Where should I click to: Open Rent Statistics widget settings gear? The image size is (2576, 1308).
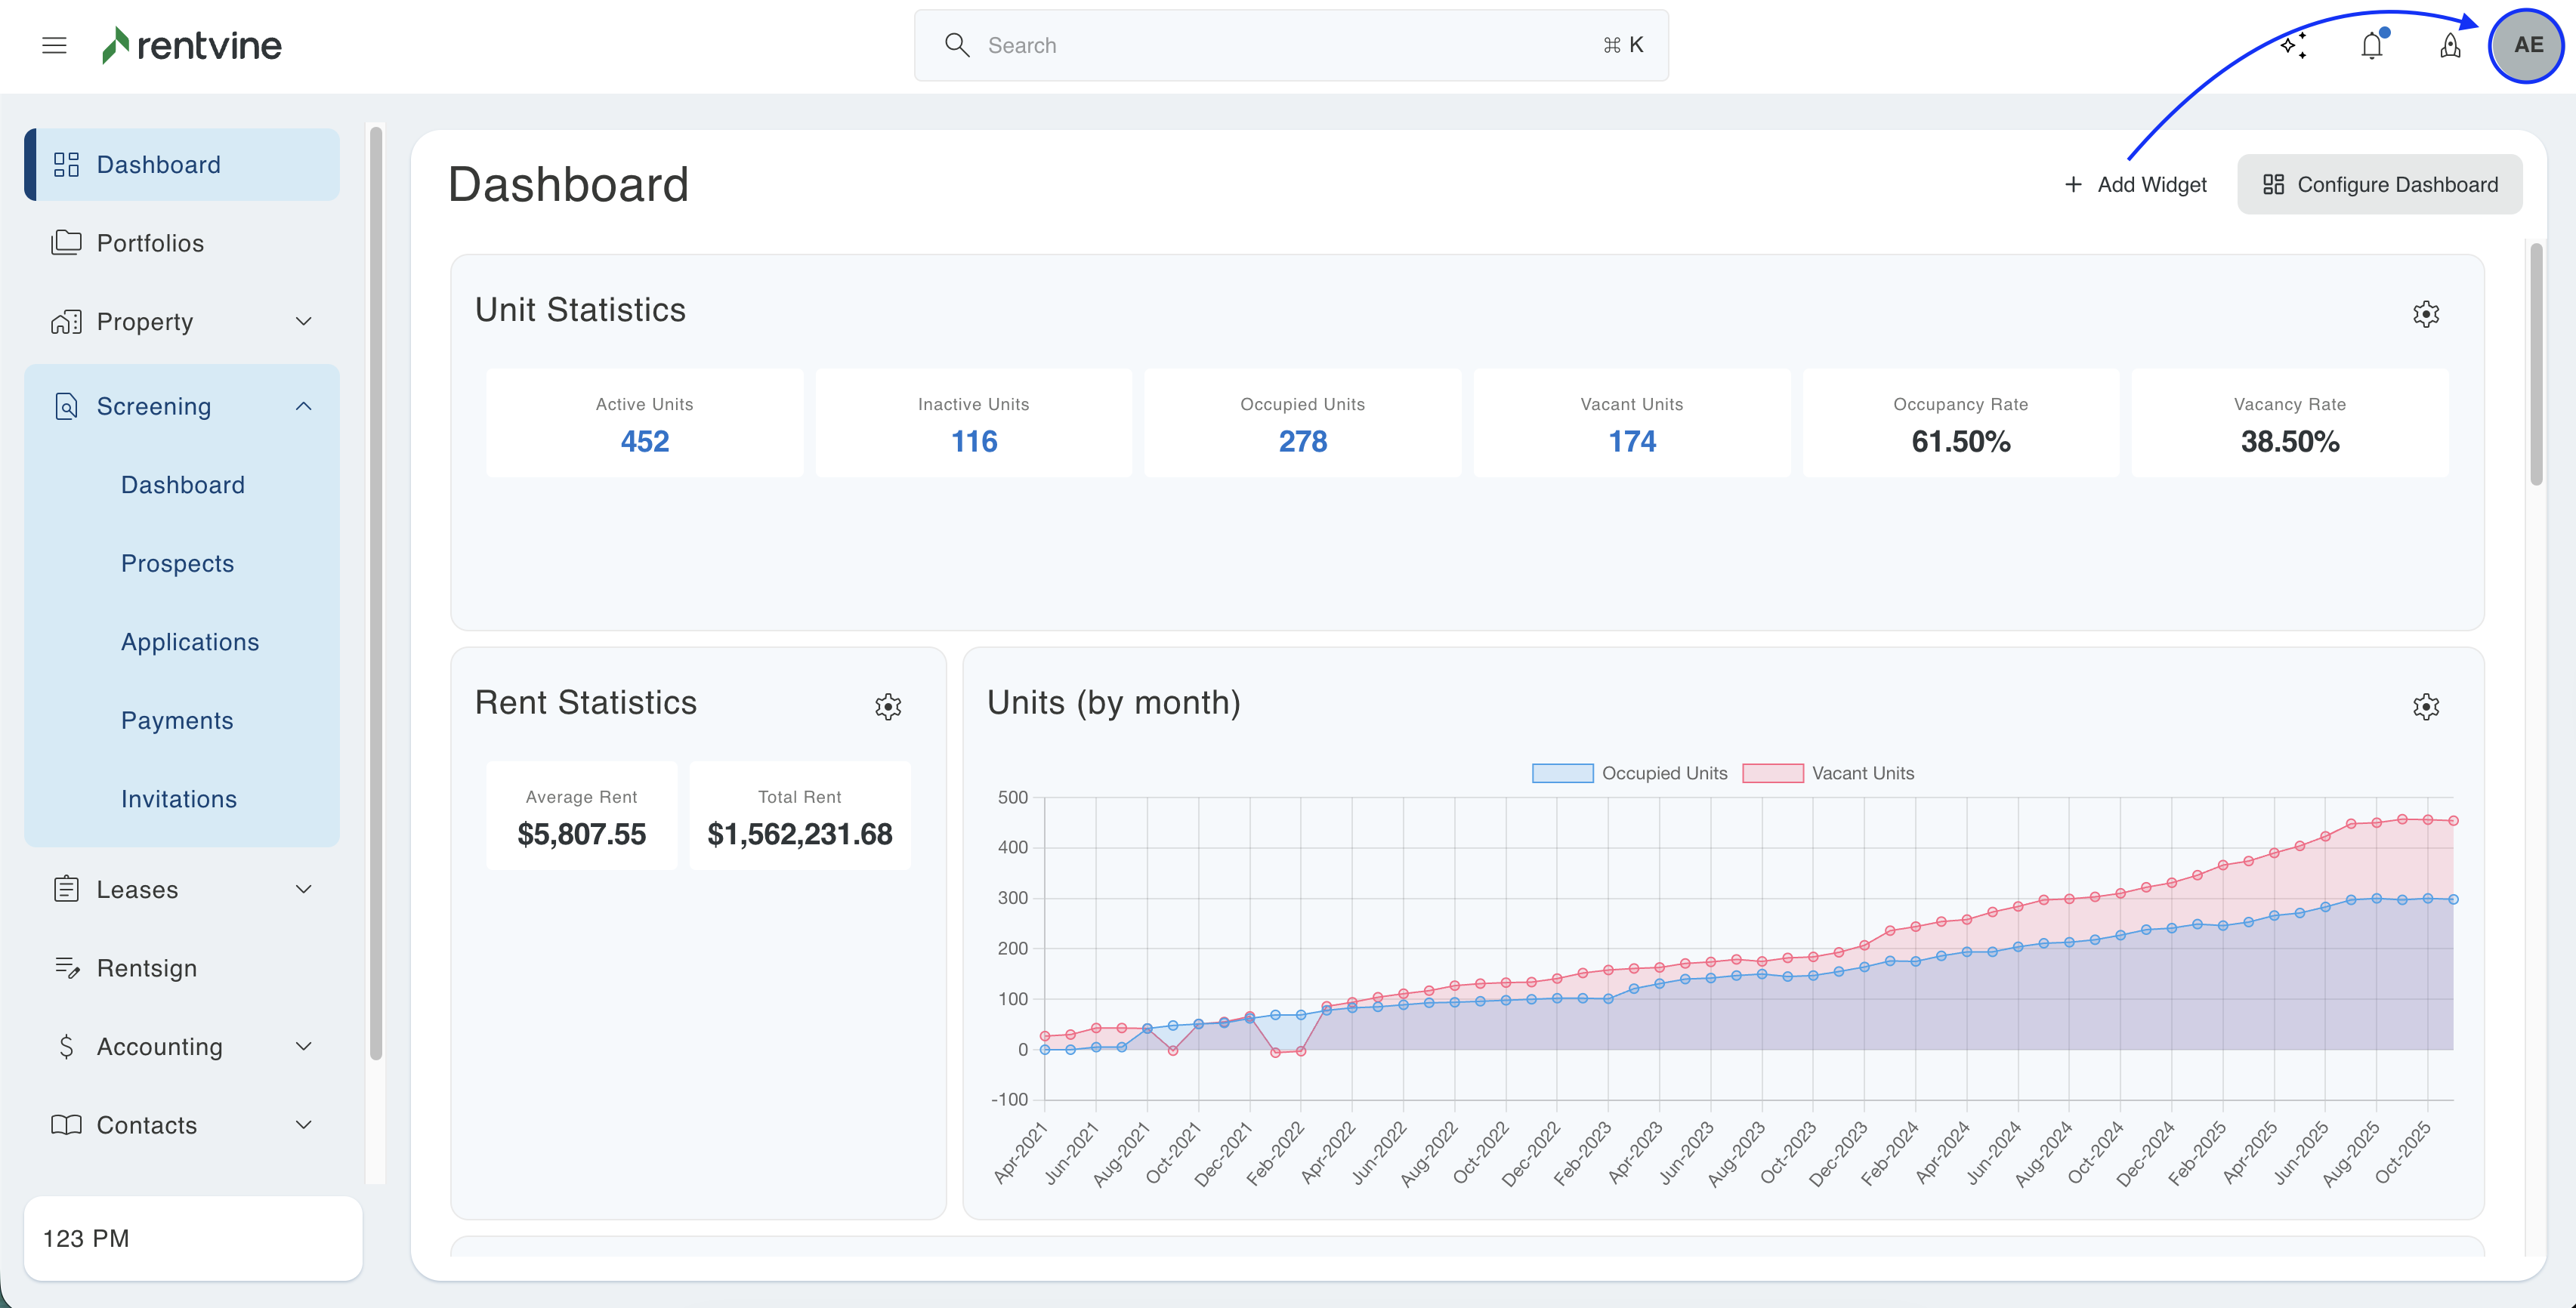pyautogui.click(x=887, y=707)
